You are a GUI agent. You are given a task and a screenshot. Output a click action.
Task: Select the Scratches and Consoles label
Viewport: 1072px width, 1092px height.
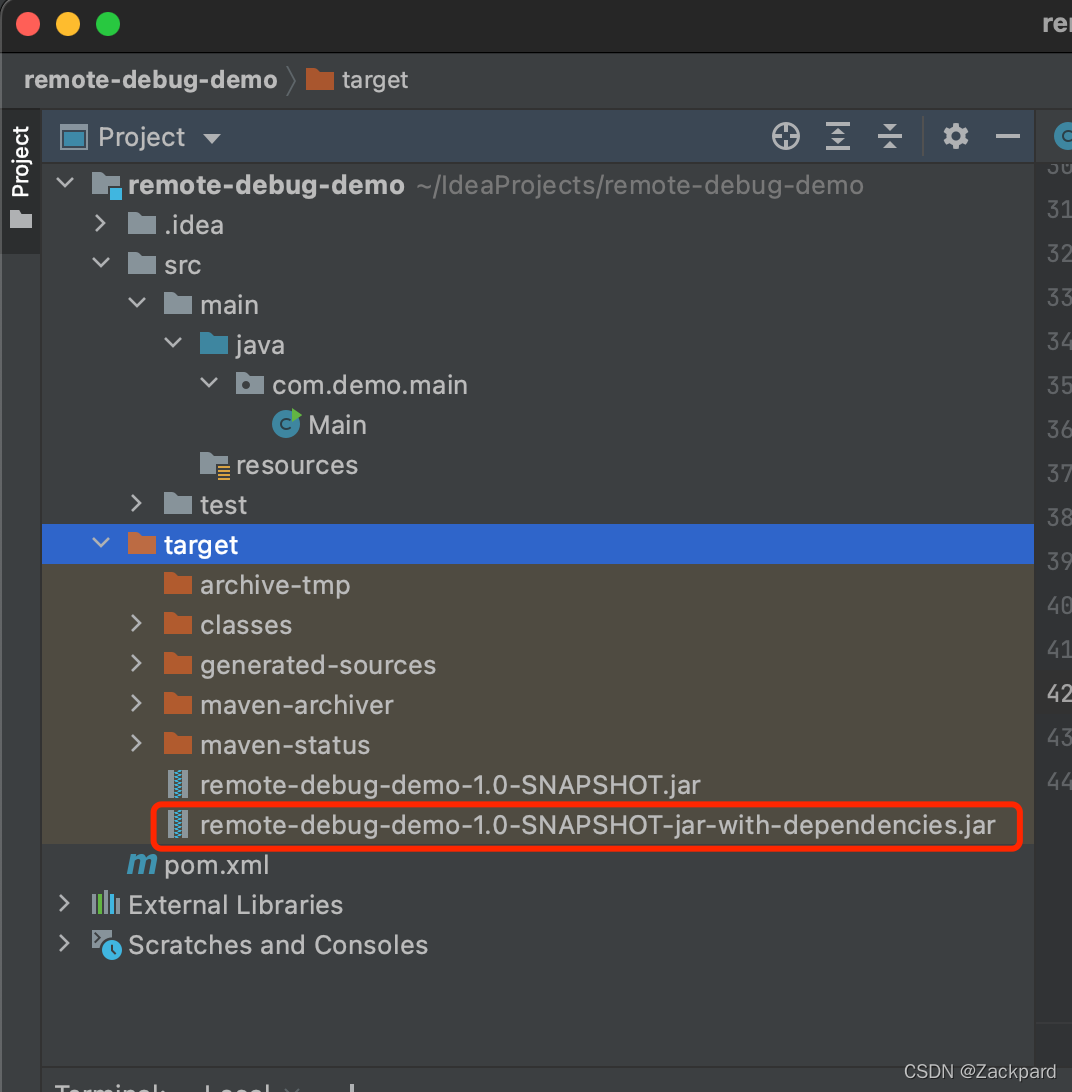(x=278, y=945)
